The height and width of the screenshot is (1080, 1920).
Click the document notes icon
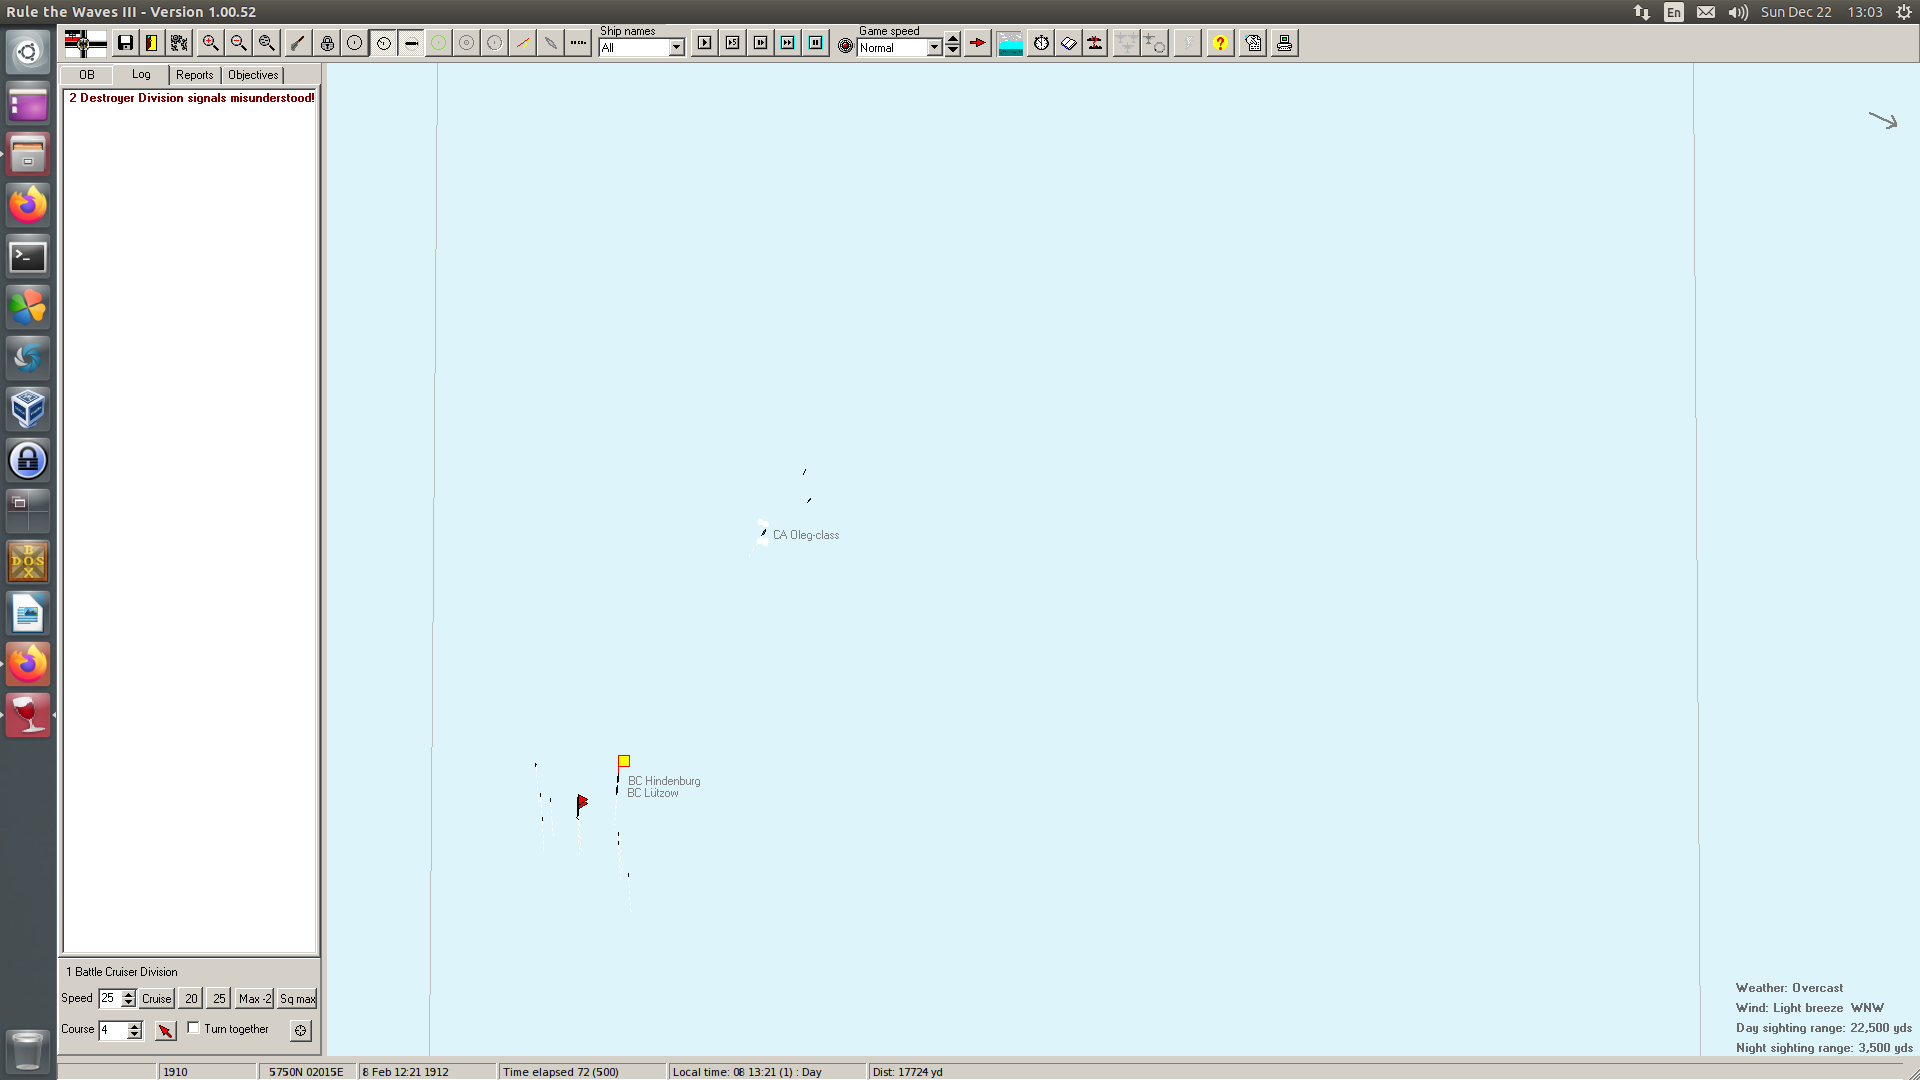click(1253, 43)
